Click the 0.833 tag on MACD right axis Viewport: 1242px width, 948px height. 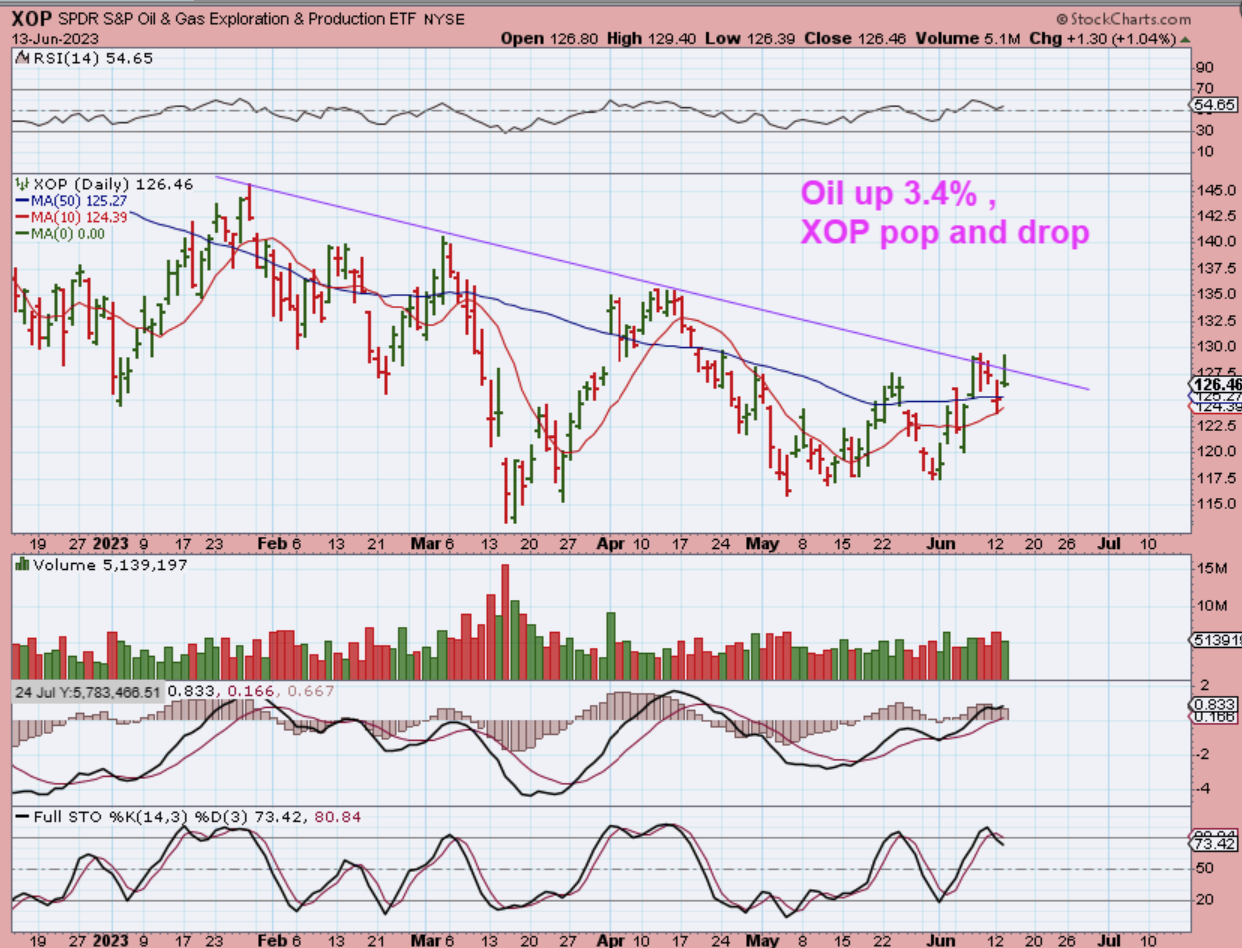[1213, 704]
